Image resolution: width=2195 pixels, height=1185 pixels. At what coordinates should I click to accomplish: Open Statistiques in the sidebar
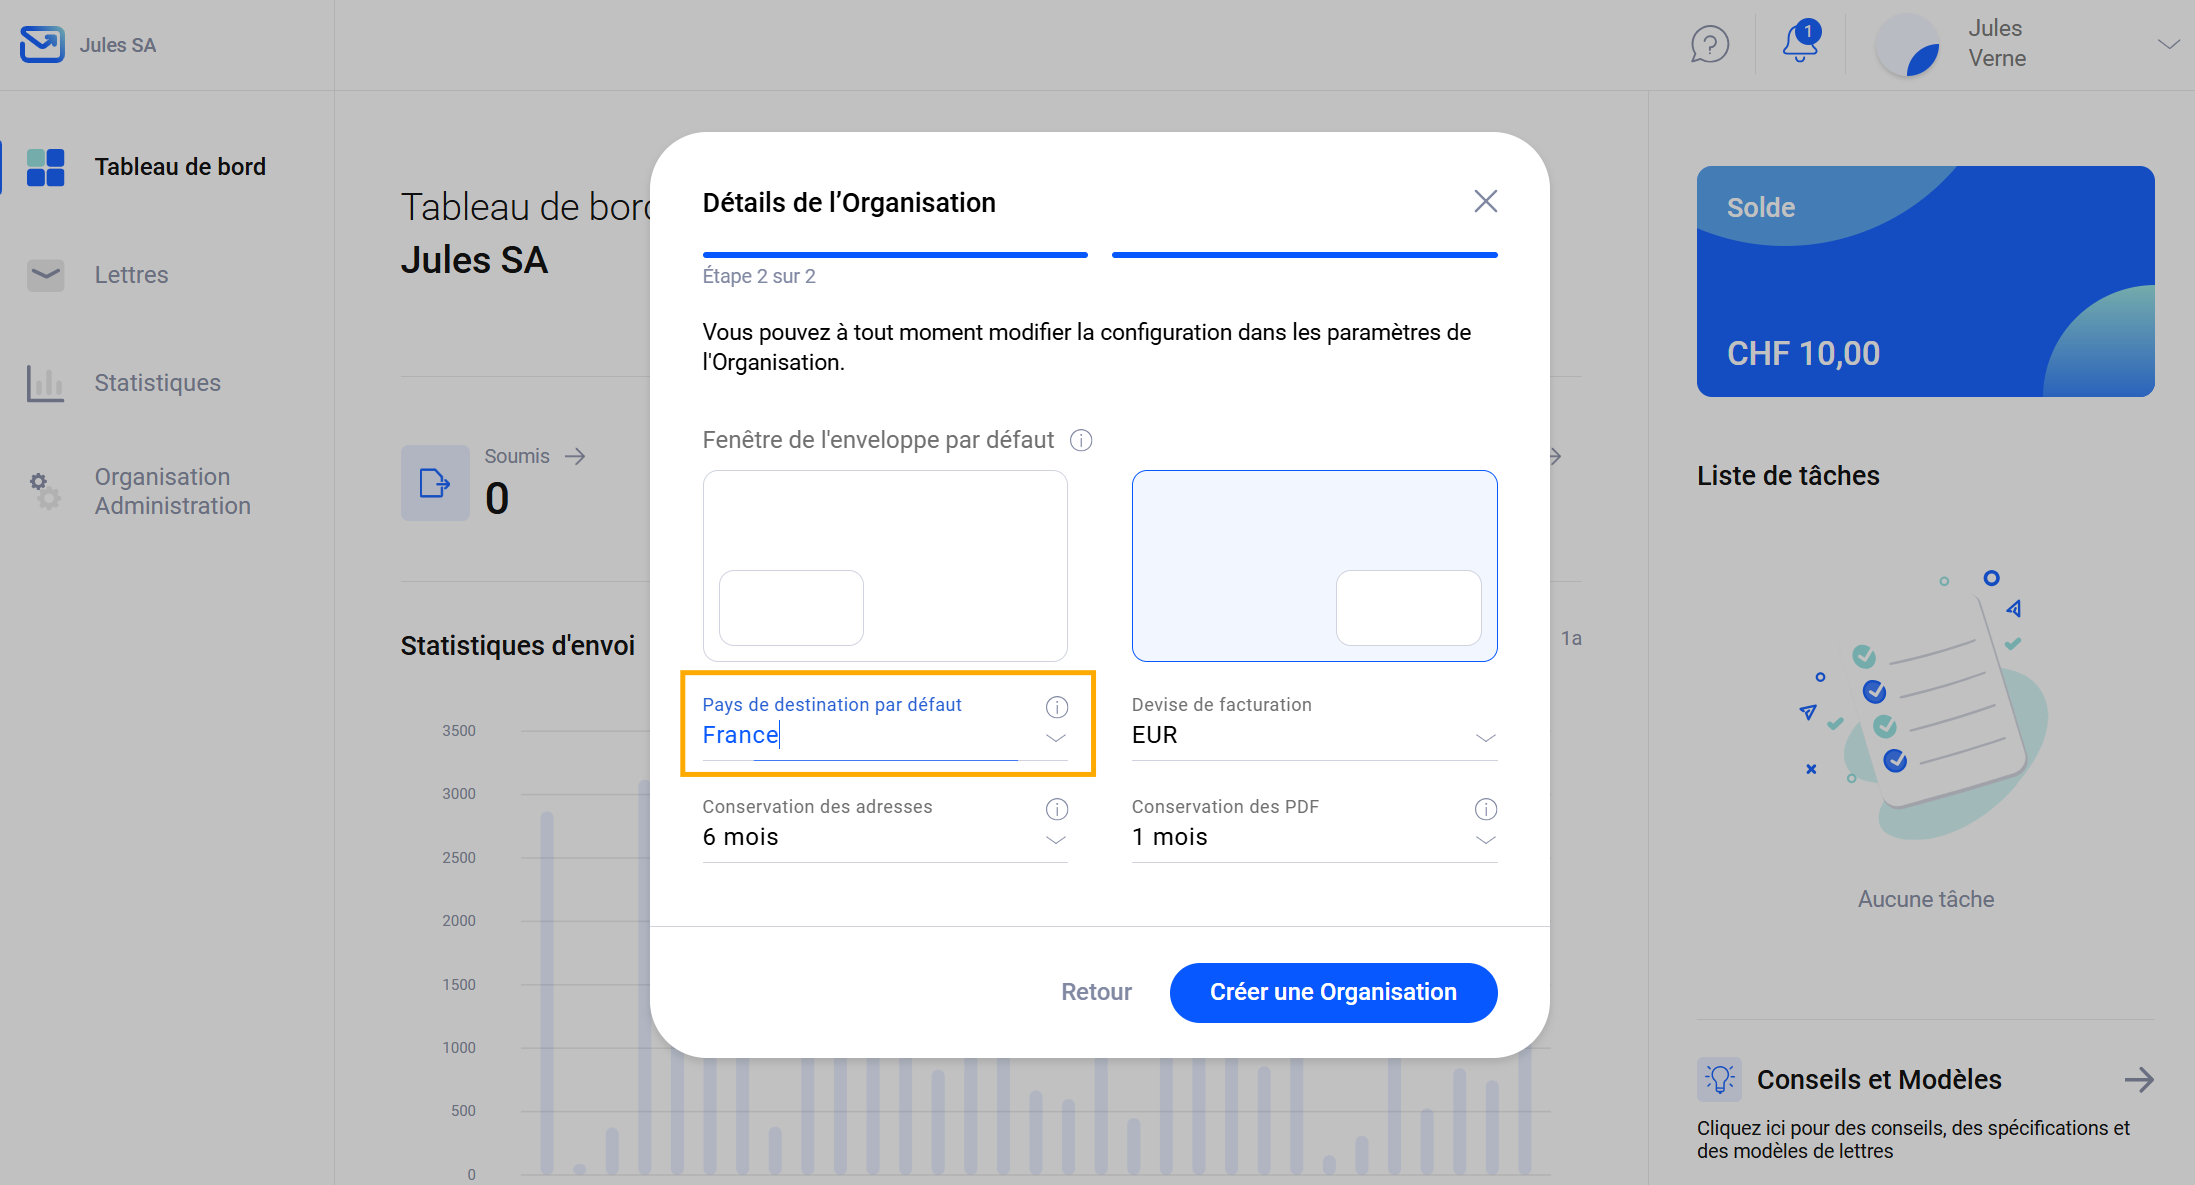pos(157,383)
